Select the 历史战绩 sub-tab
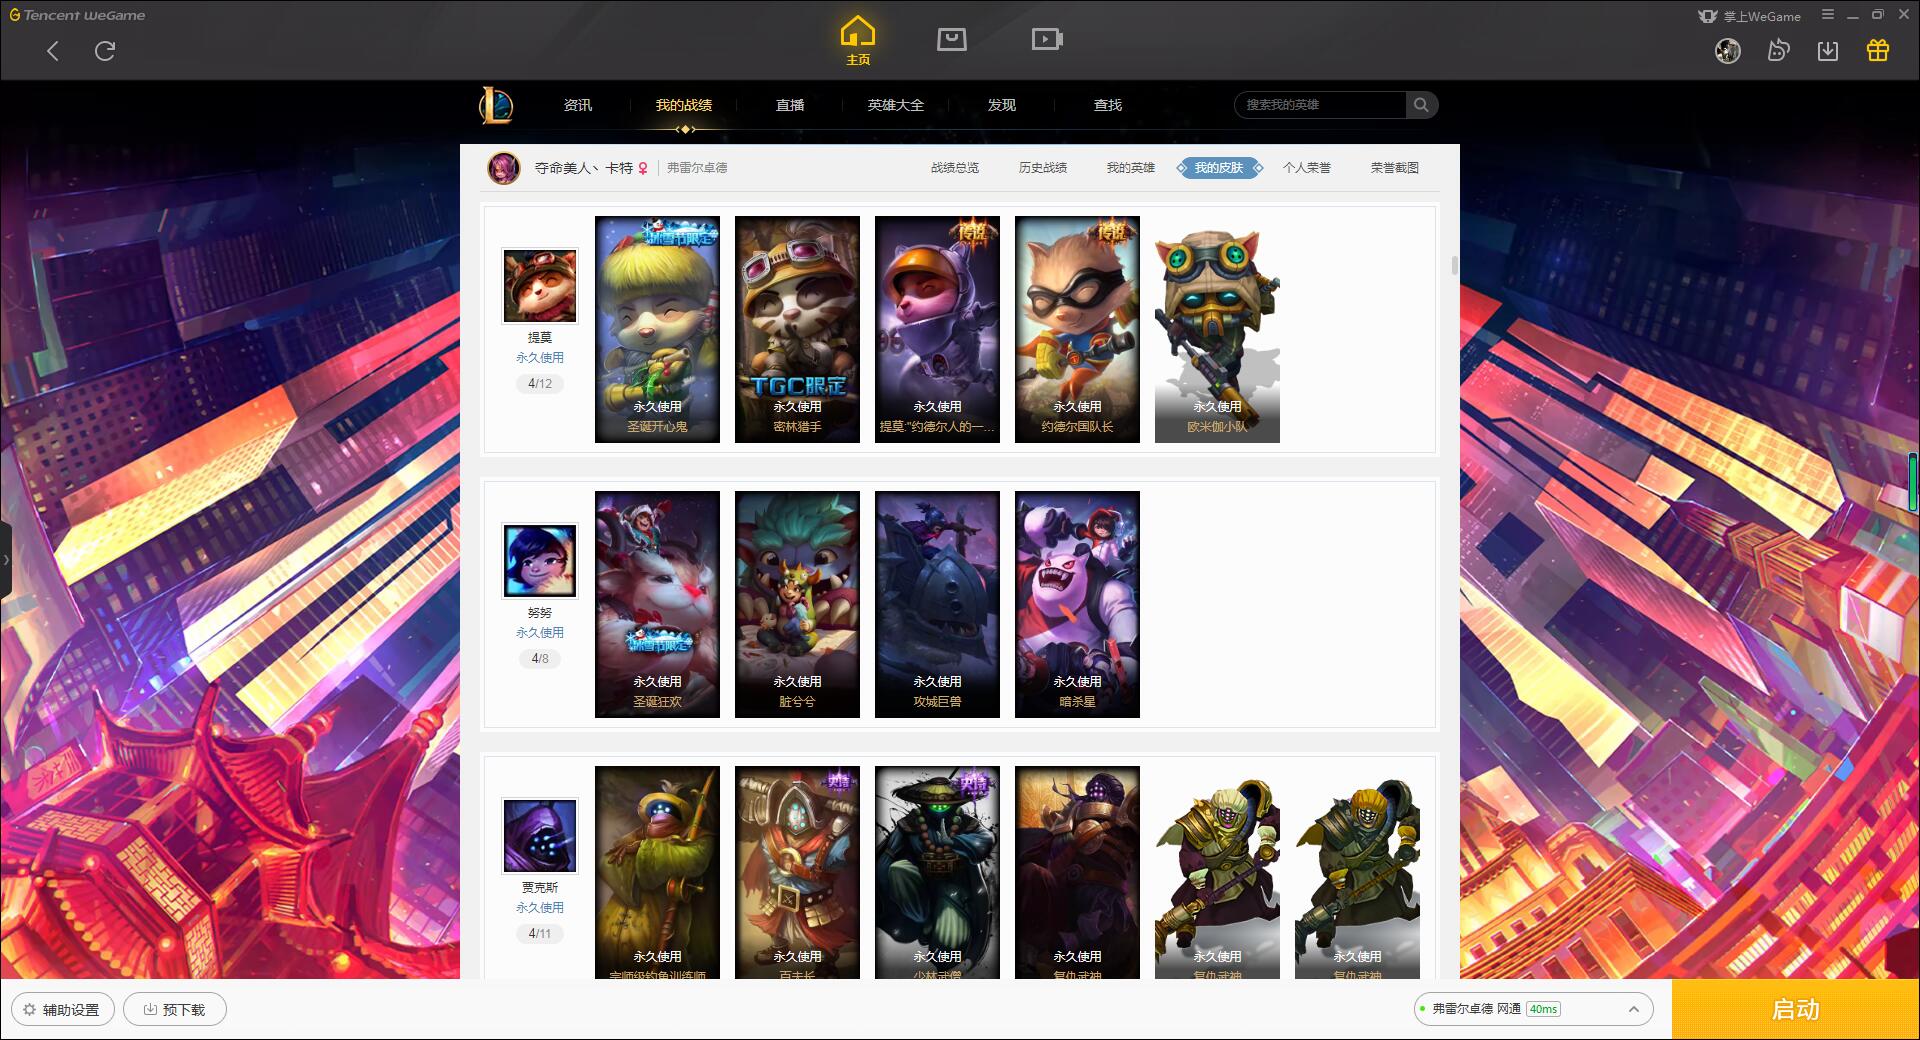 click(x=1043, y=168)
